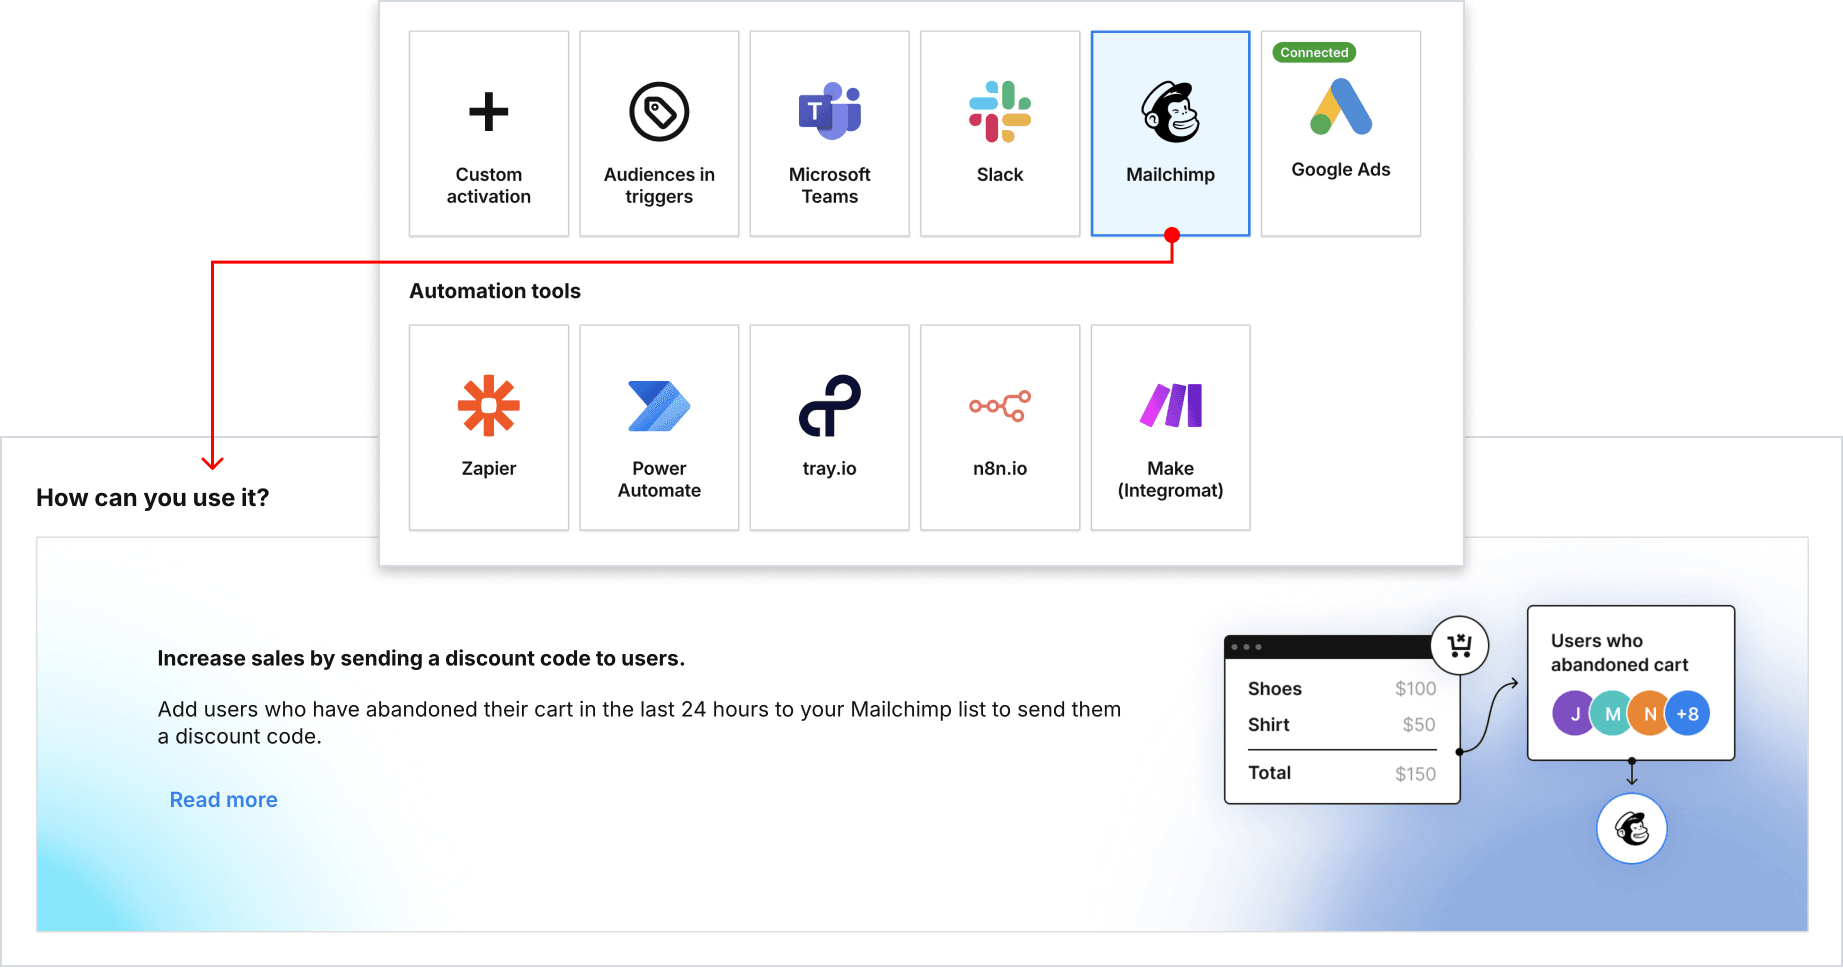
Task: Click the abandoned cart icon
Action: [x=1459, y=645]
